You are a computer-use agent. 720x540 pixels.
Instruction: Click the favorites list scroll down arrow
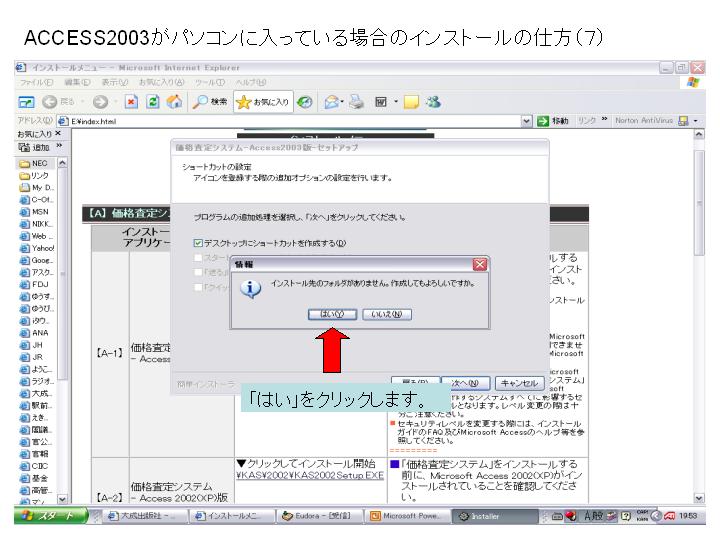63,499
